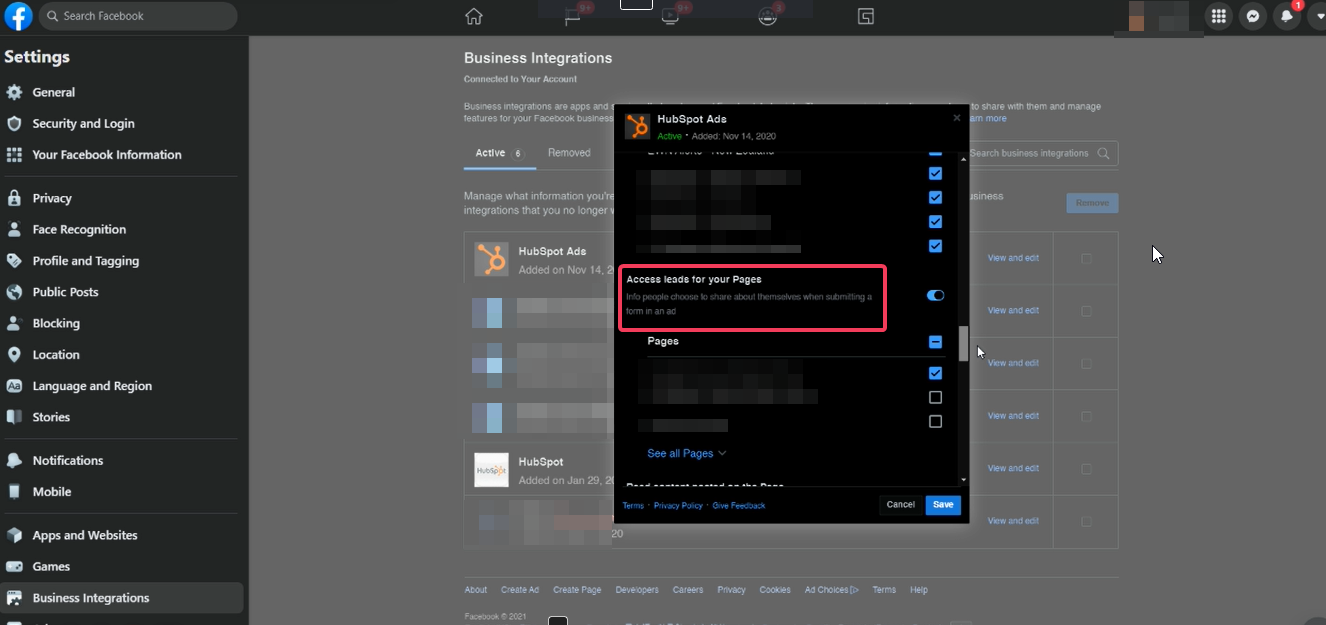1326x625 pixels.
Task: Open the Gaming icon in top bar
Action: pos(866,16)
